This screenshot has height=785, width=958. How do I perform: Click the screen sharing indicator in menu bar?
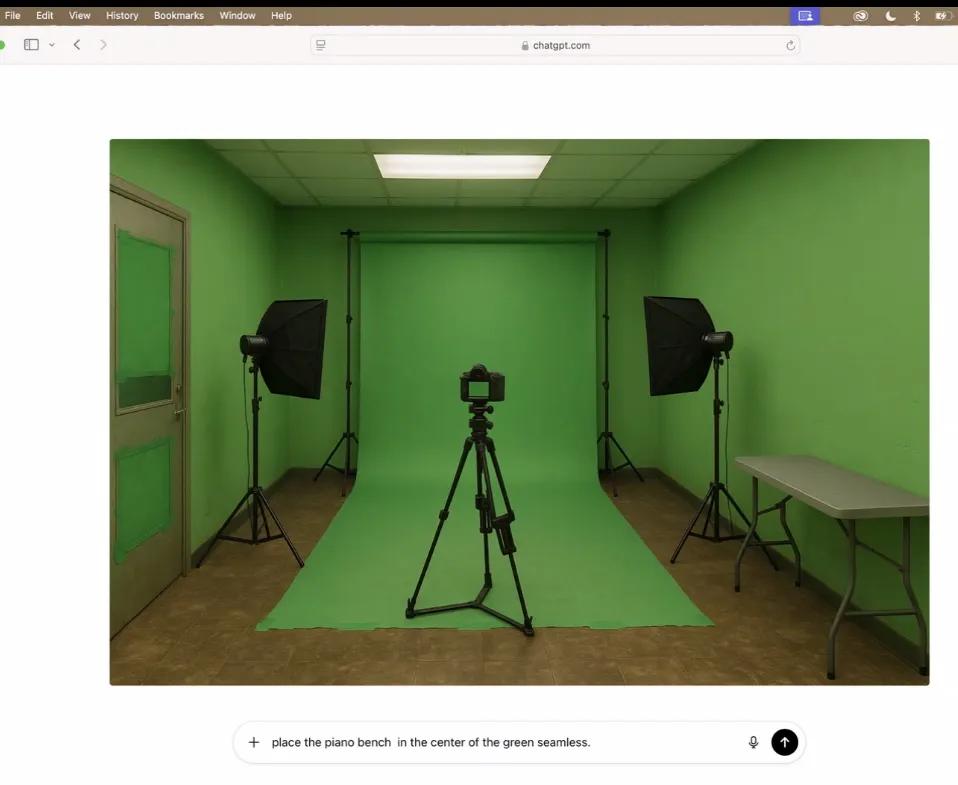click(x=805, y=15)
